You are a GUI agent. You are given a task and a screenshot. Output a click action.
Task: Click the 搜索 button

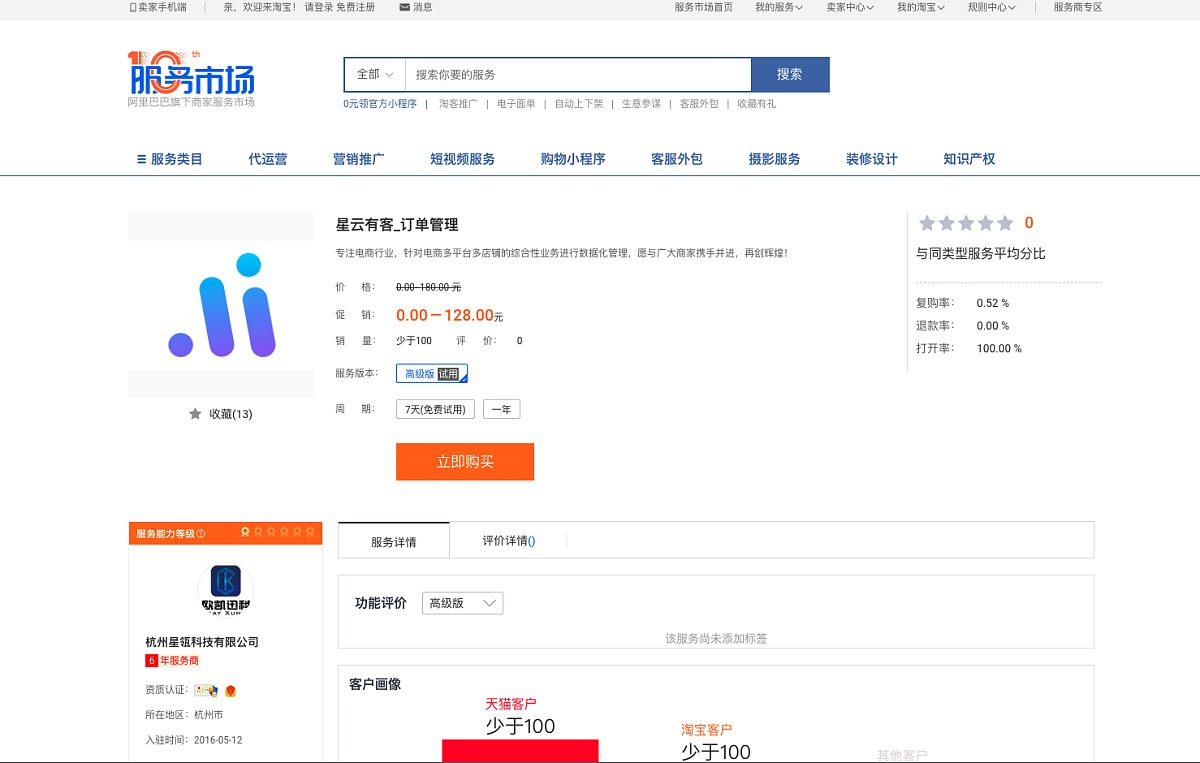790,74
